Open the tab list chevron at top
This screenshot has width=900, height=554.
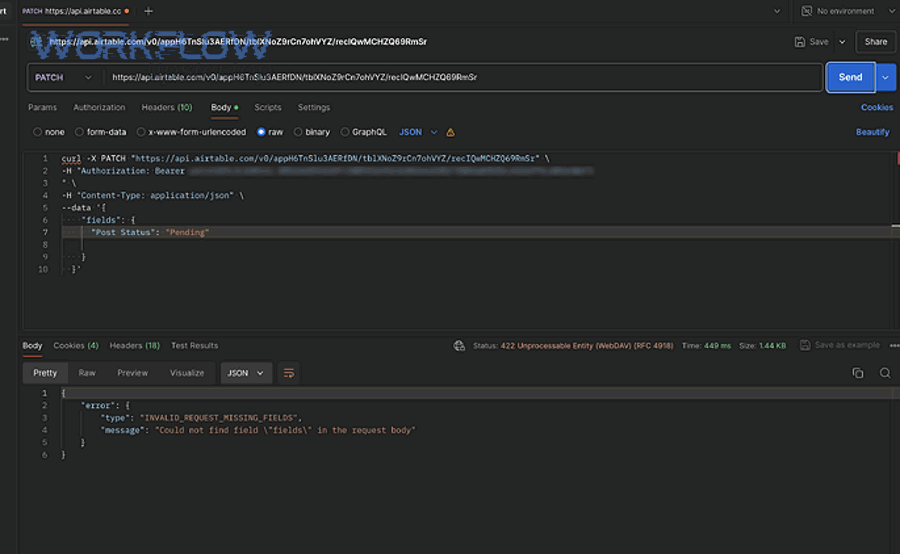pyautogui.click(x=777, y=11)
